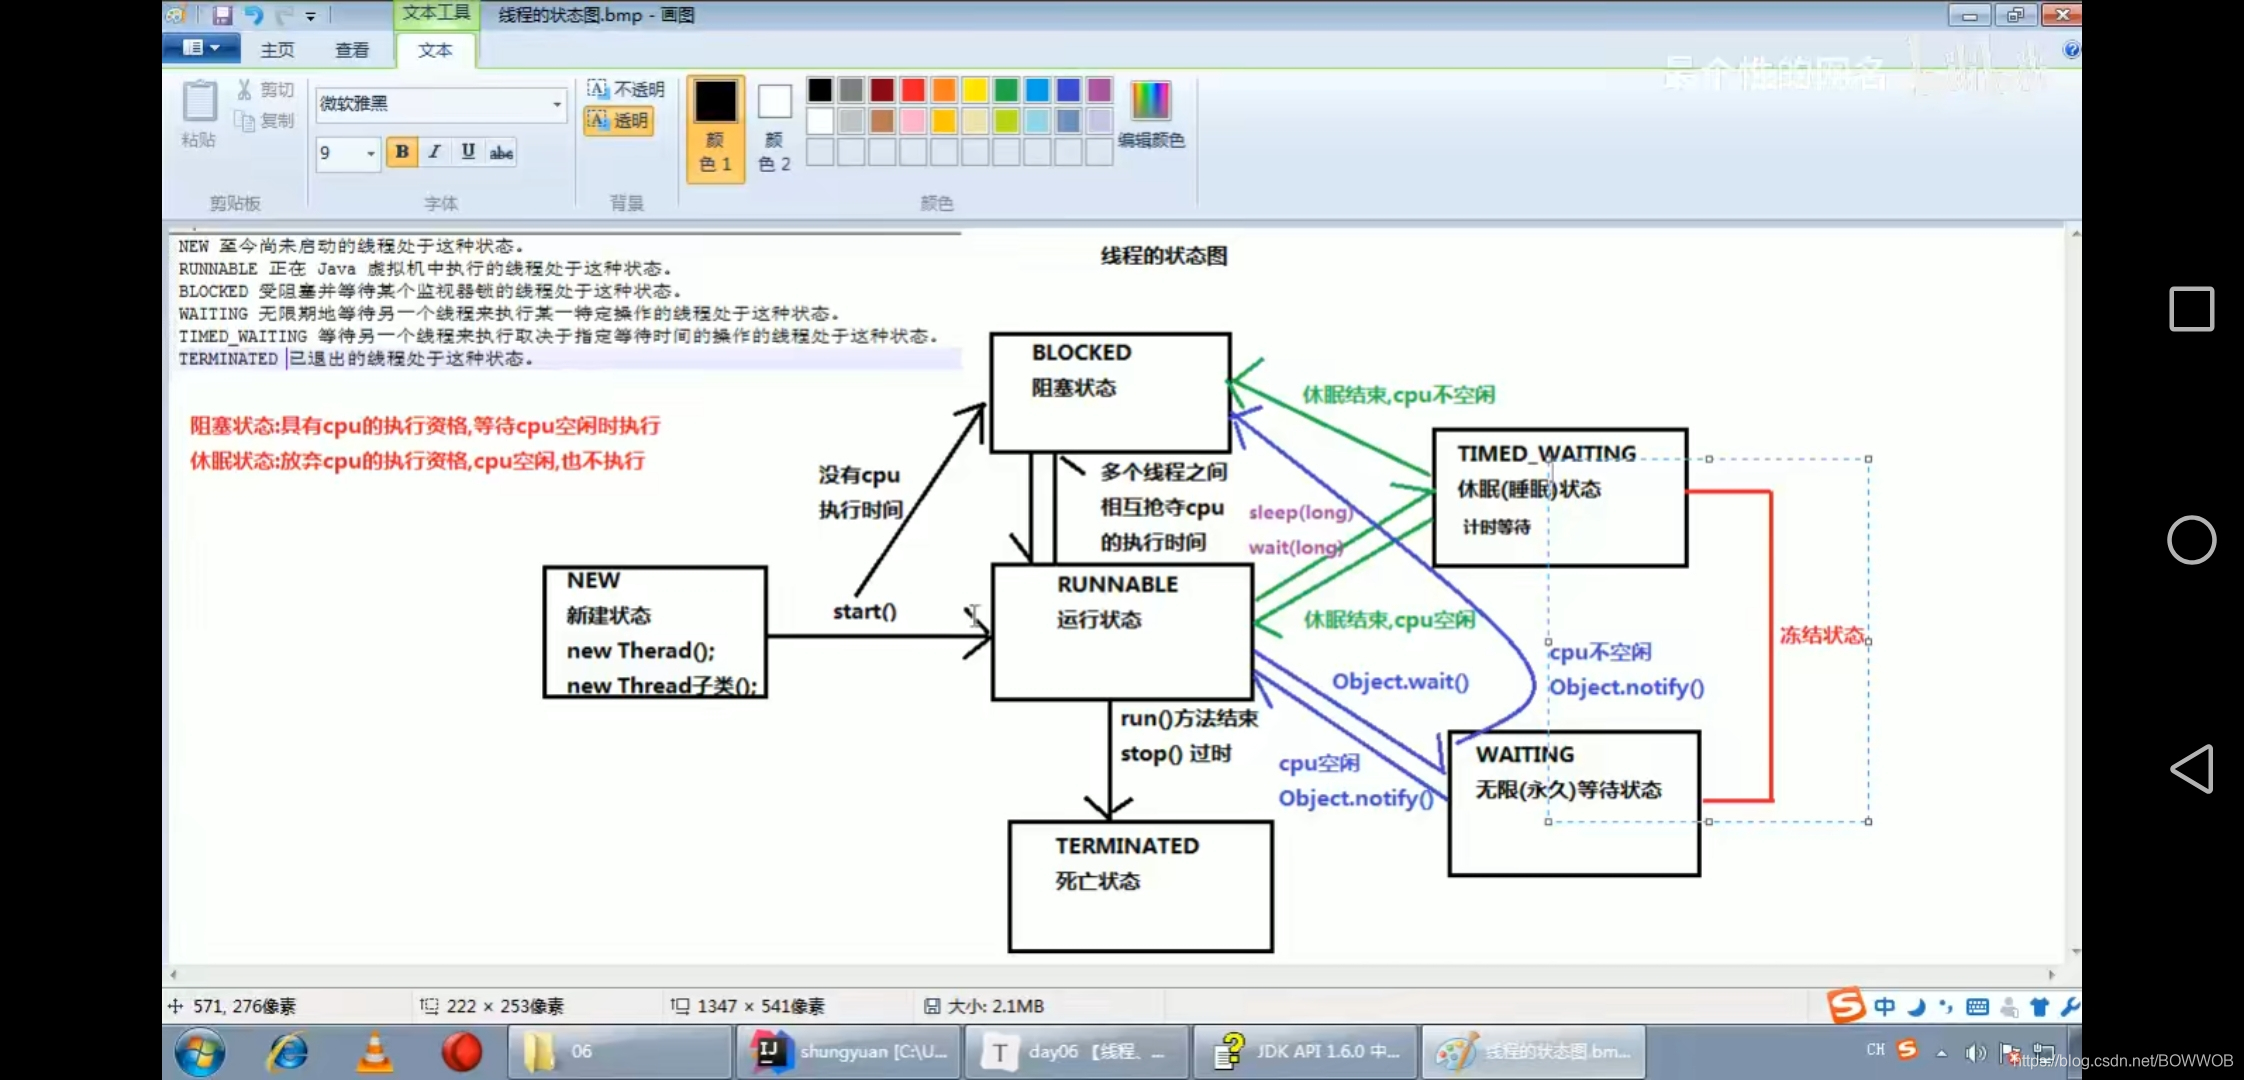The image size is (2244, 1080).
Task: Pick the black color swatch
Action: pos(820,90)
